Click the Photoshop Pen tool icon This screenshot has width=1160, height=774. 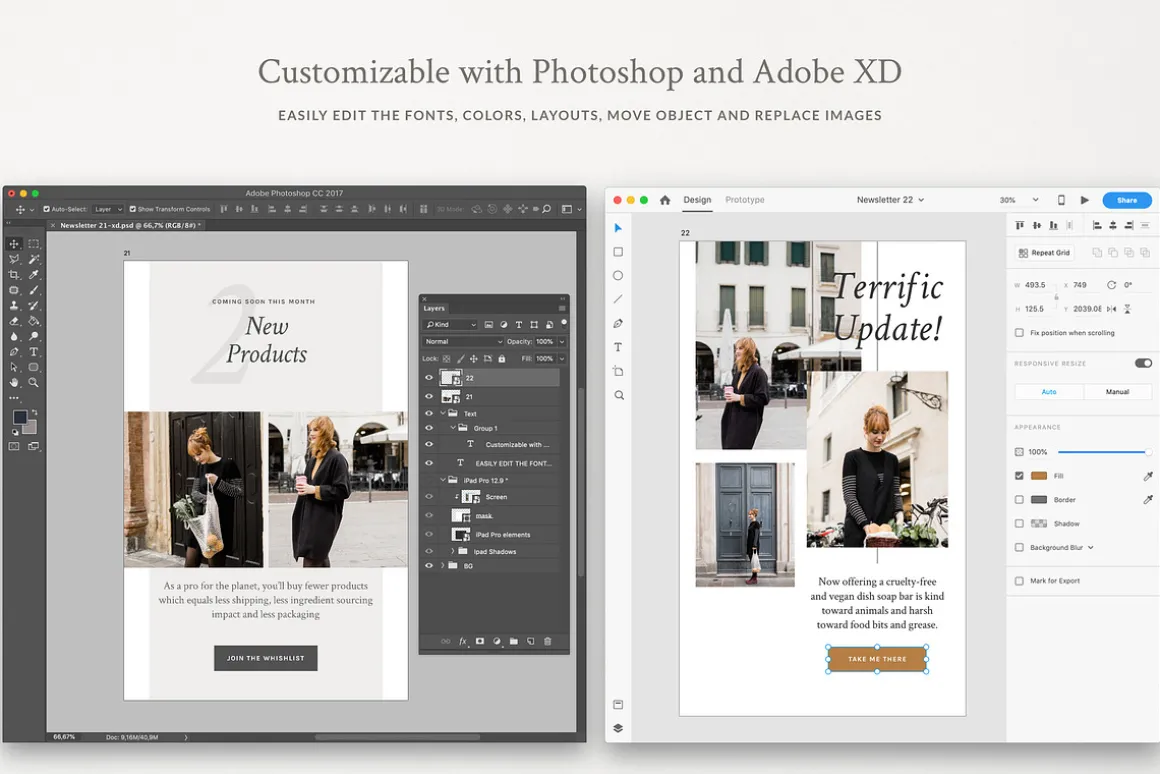pyautogui.click(x=14, y=352)
